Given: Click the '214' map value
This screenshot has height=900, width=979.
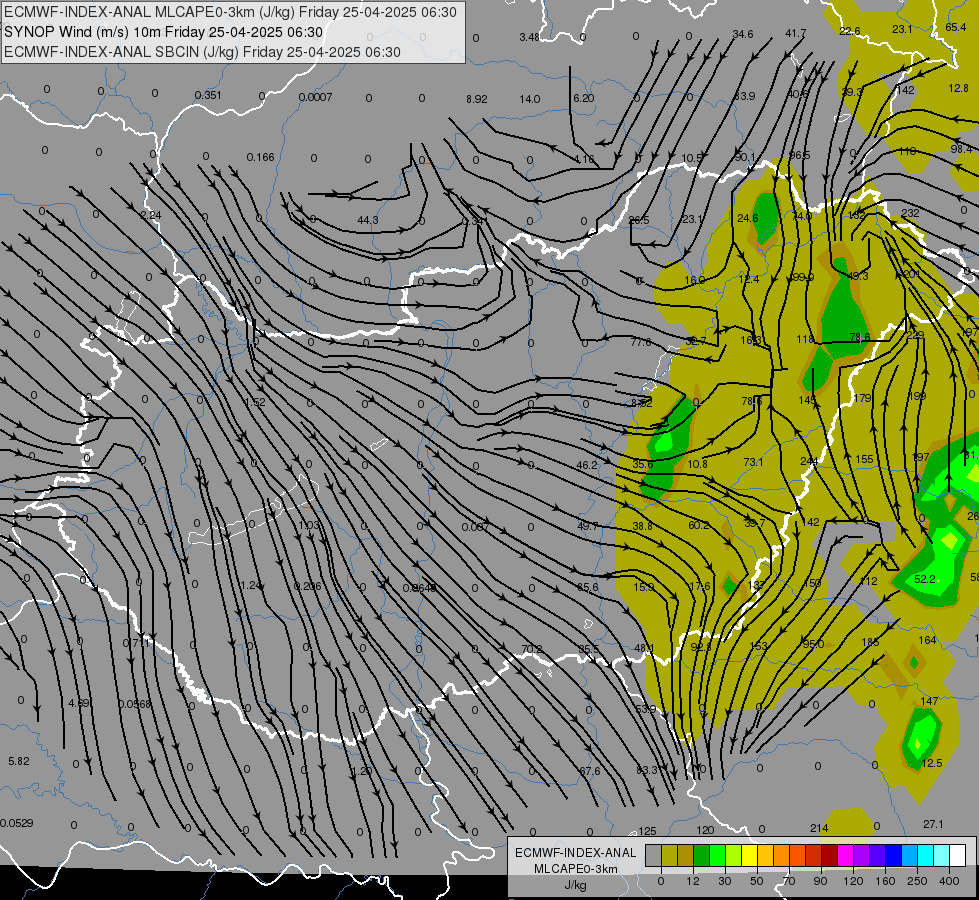Looking at the screenshot, I should pos(819,829).
